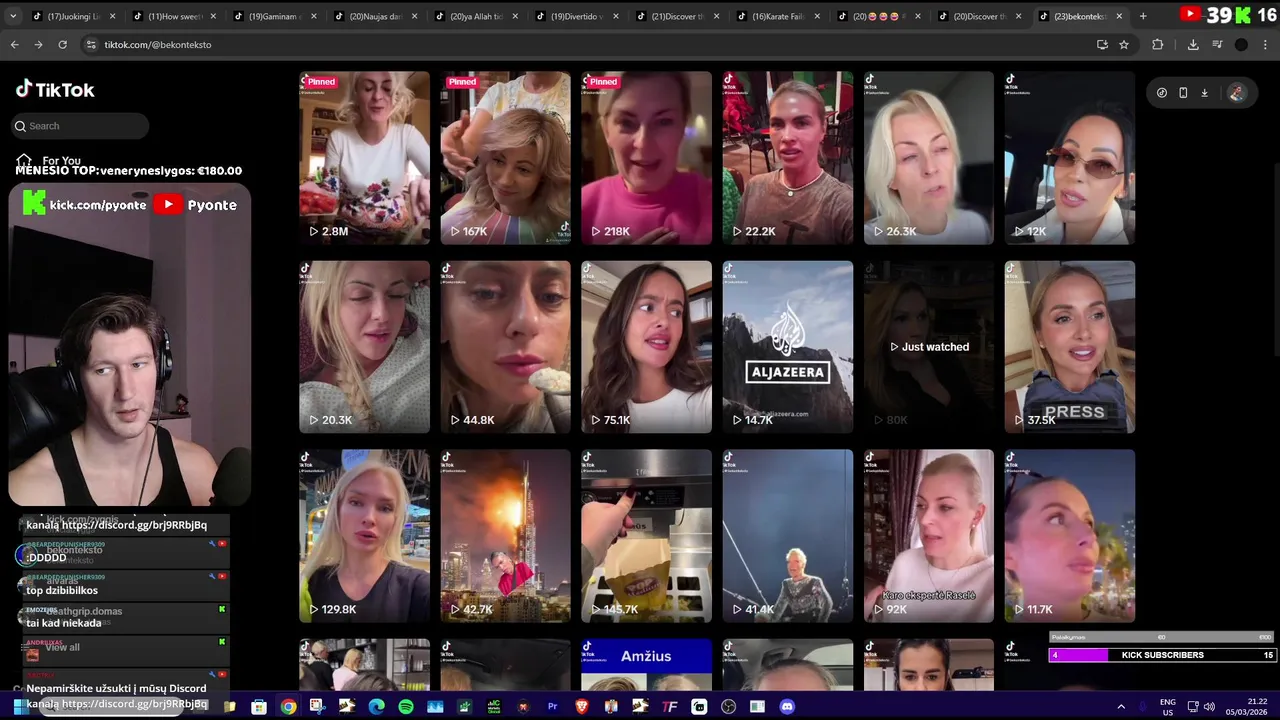Open the browser downloads icon
Viewport: 1280px width, 720px height.
point(1193,45)
